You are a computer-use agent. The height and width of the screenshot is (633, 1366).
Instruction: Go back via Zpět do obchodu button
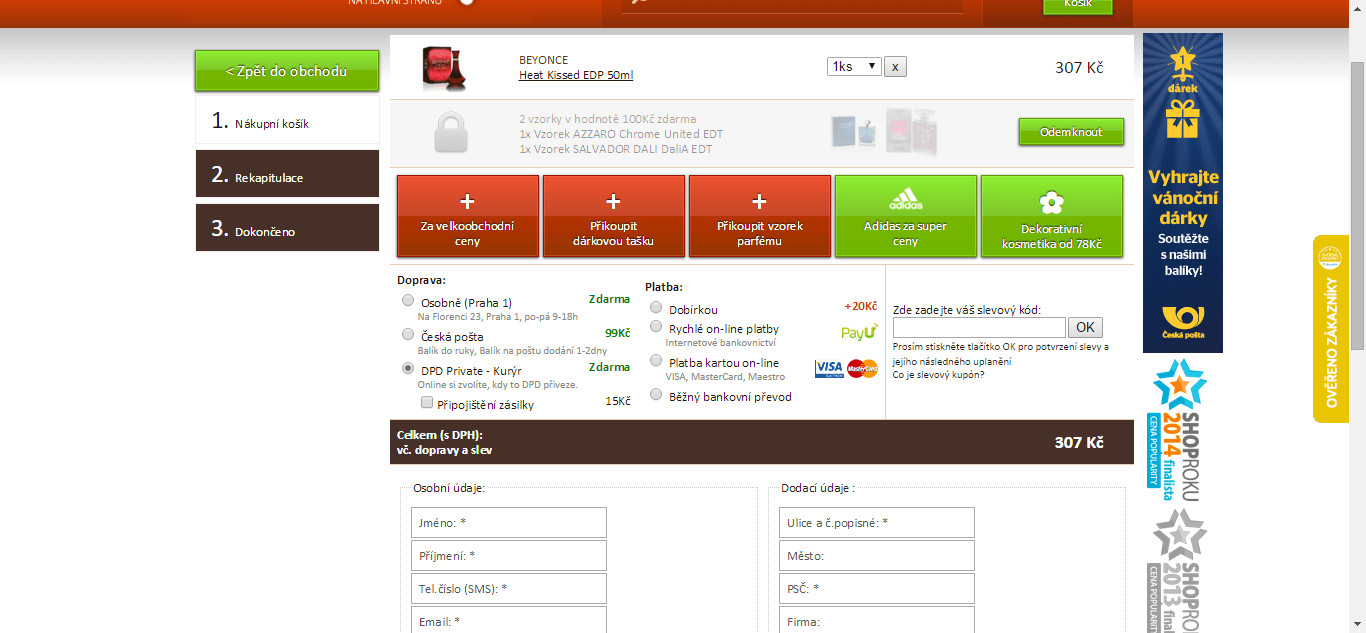287,71
